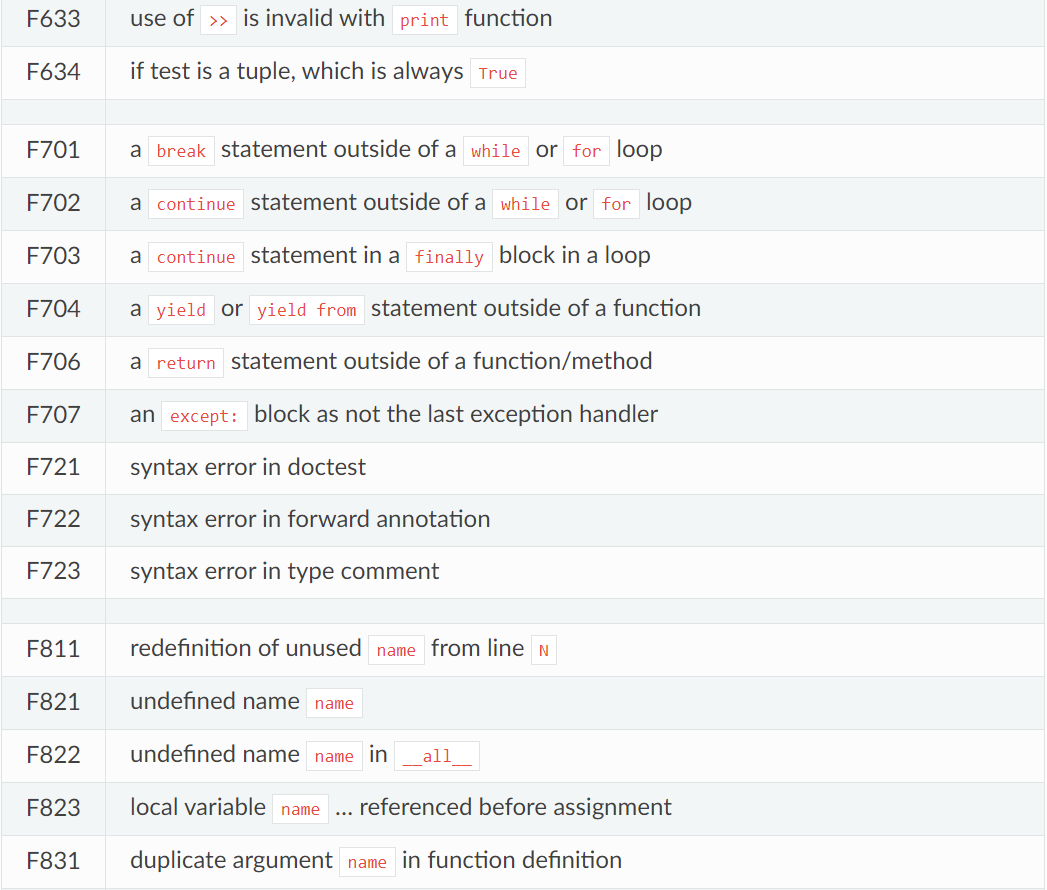
Task: Click 'syntax error in type comment' text
Action: (x=284, y=571)
